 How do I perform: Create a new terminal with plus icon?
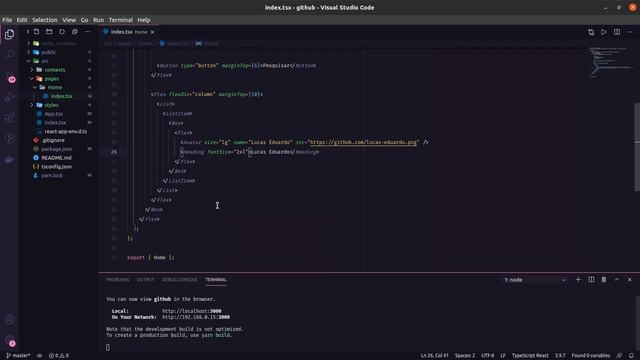pyautogui.click(x=578, y=280)
